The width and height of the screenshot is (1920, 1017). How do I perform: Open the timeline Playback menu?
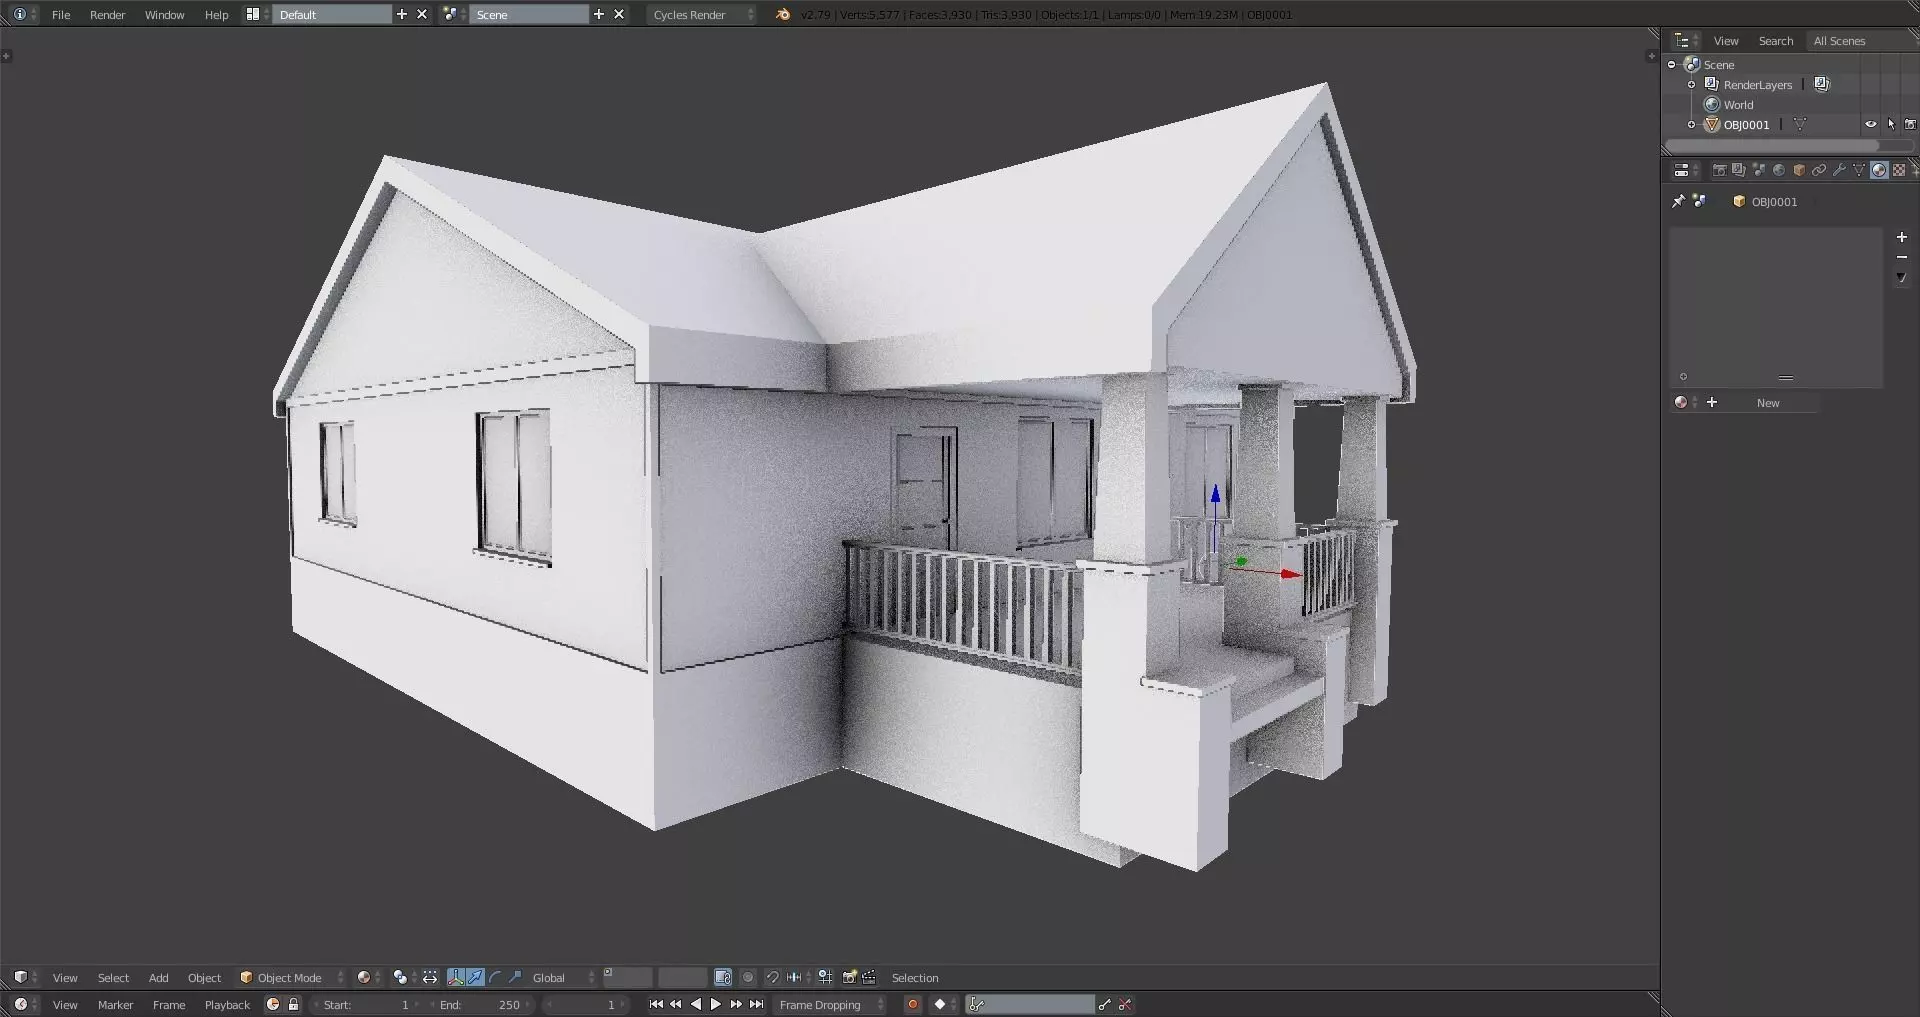227,1004
